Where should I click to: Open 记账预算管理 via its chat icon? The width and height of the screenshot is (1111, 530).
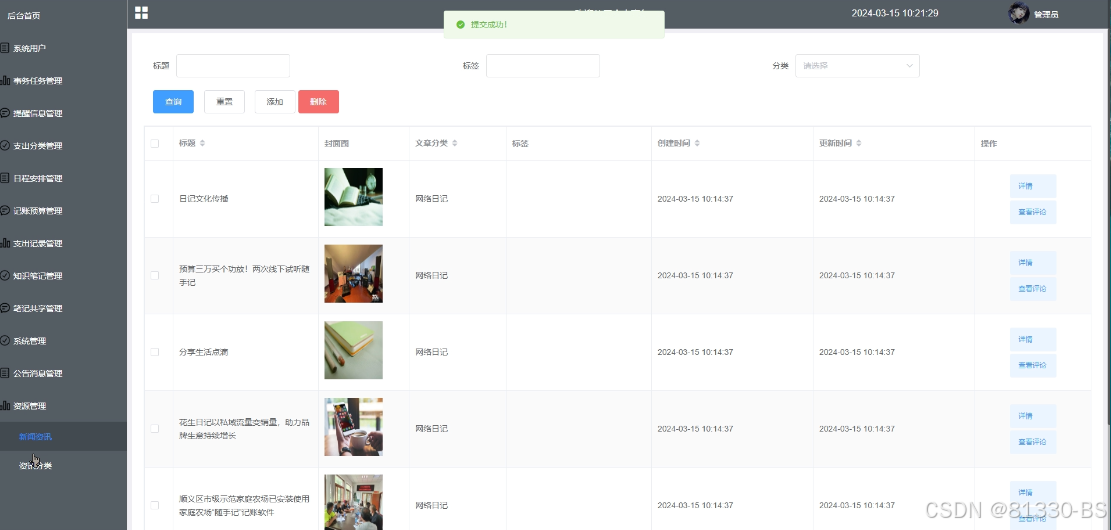(x=5, y=210)
